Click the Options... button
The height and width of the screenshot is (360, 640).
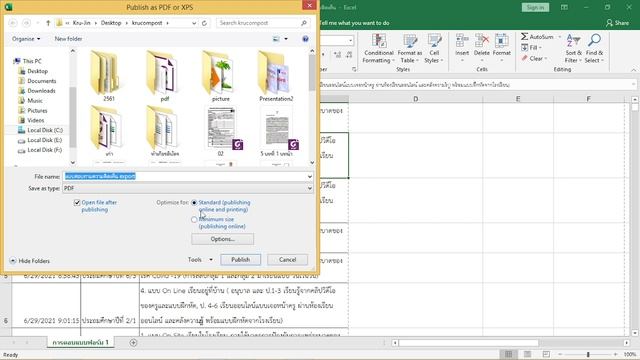pyautogui.click(x=222, y=239)
